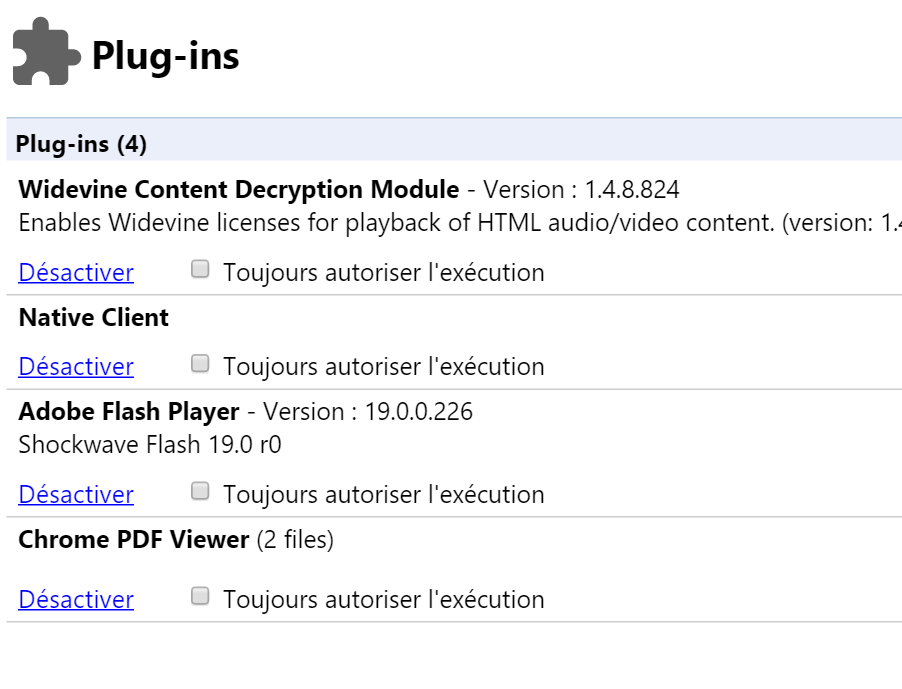Click the (2 files) text
Image resolution: width=902 pixels, height=689 pixels.
pyautogui.click(x=295, y=540)
